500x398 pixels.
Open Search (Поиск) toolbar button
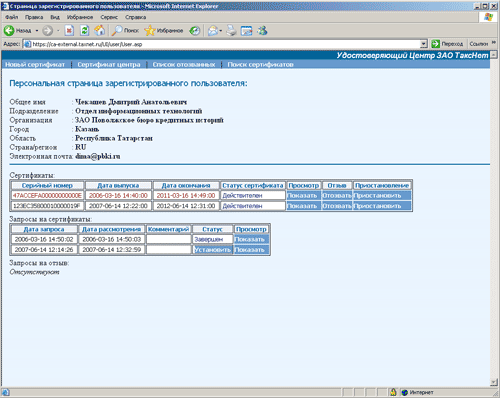pyautogui.click(x=125, y=31)
